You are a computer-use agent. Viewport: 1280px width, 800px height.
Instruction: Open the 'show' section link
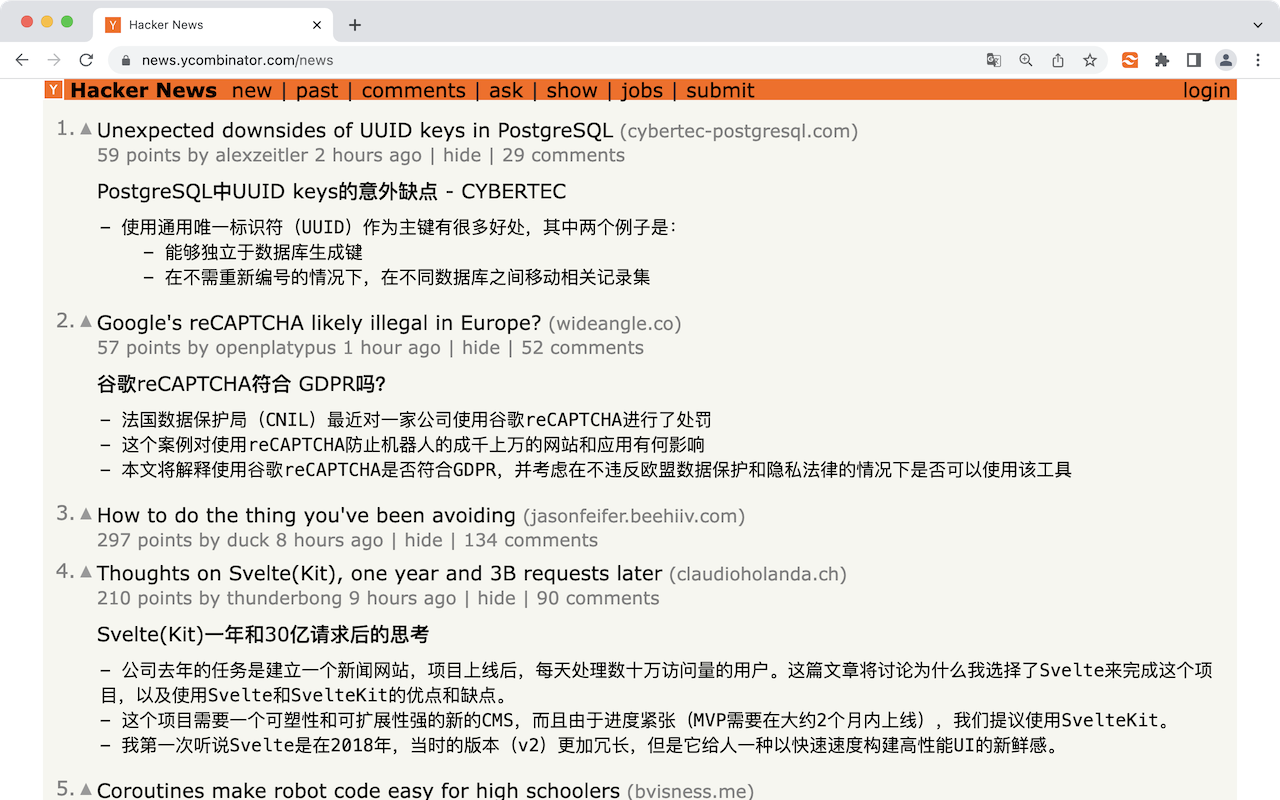[572, 90]
